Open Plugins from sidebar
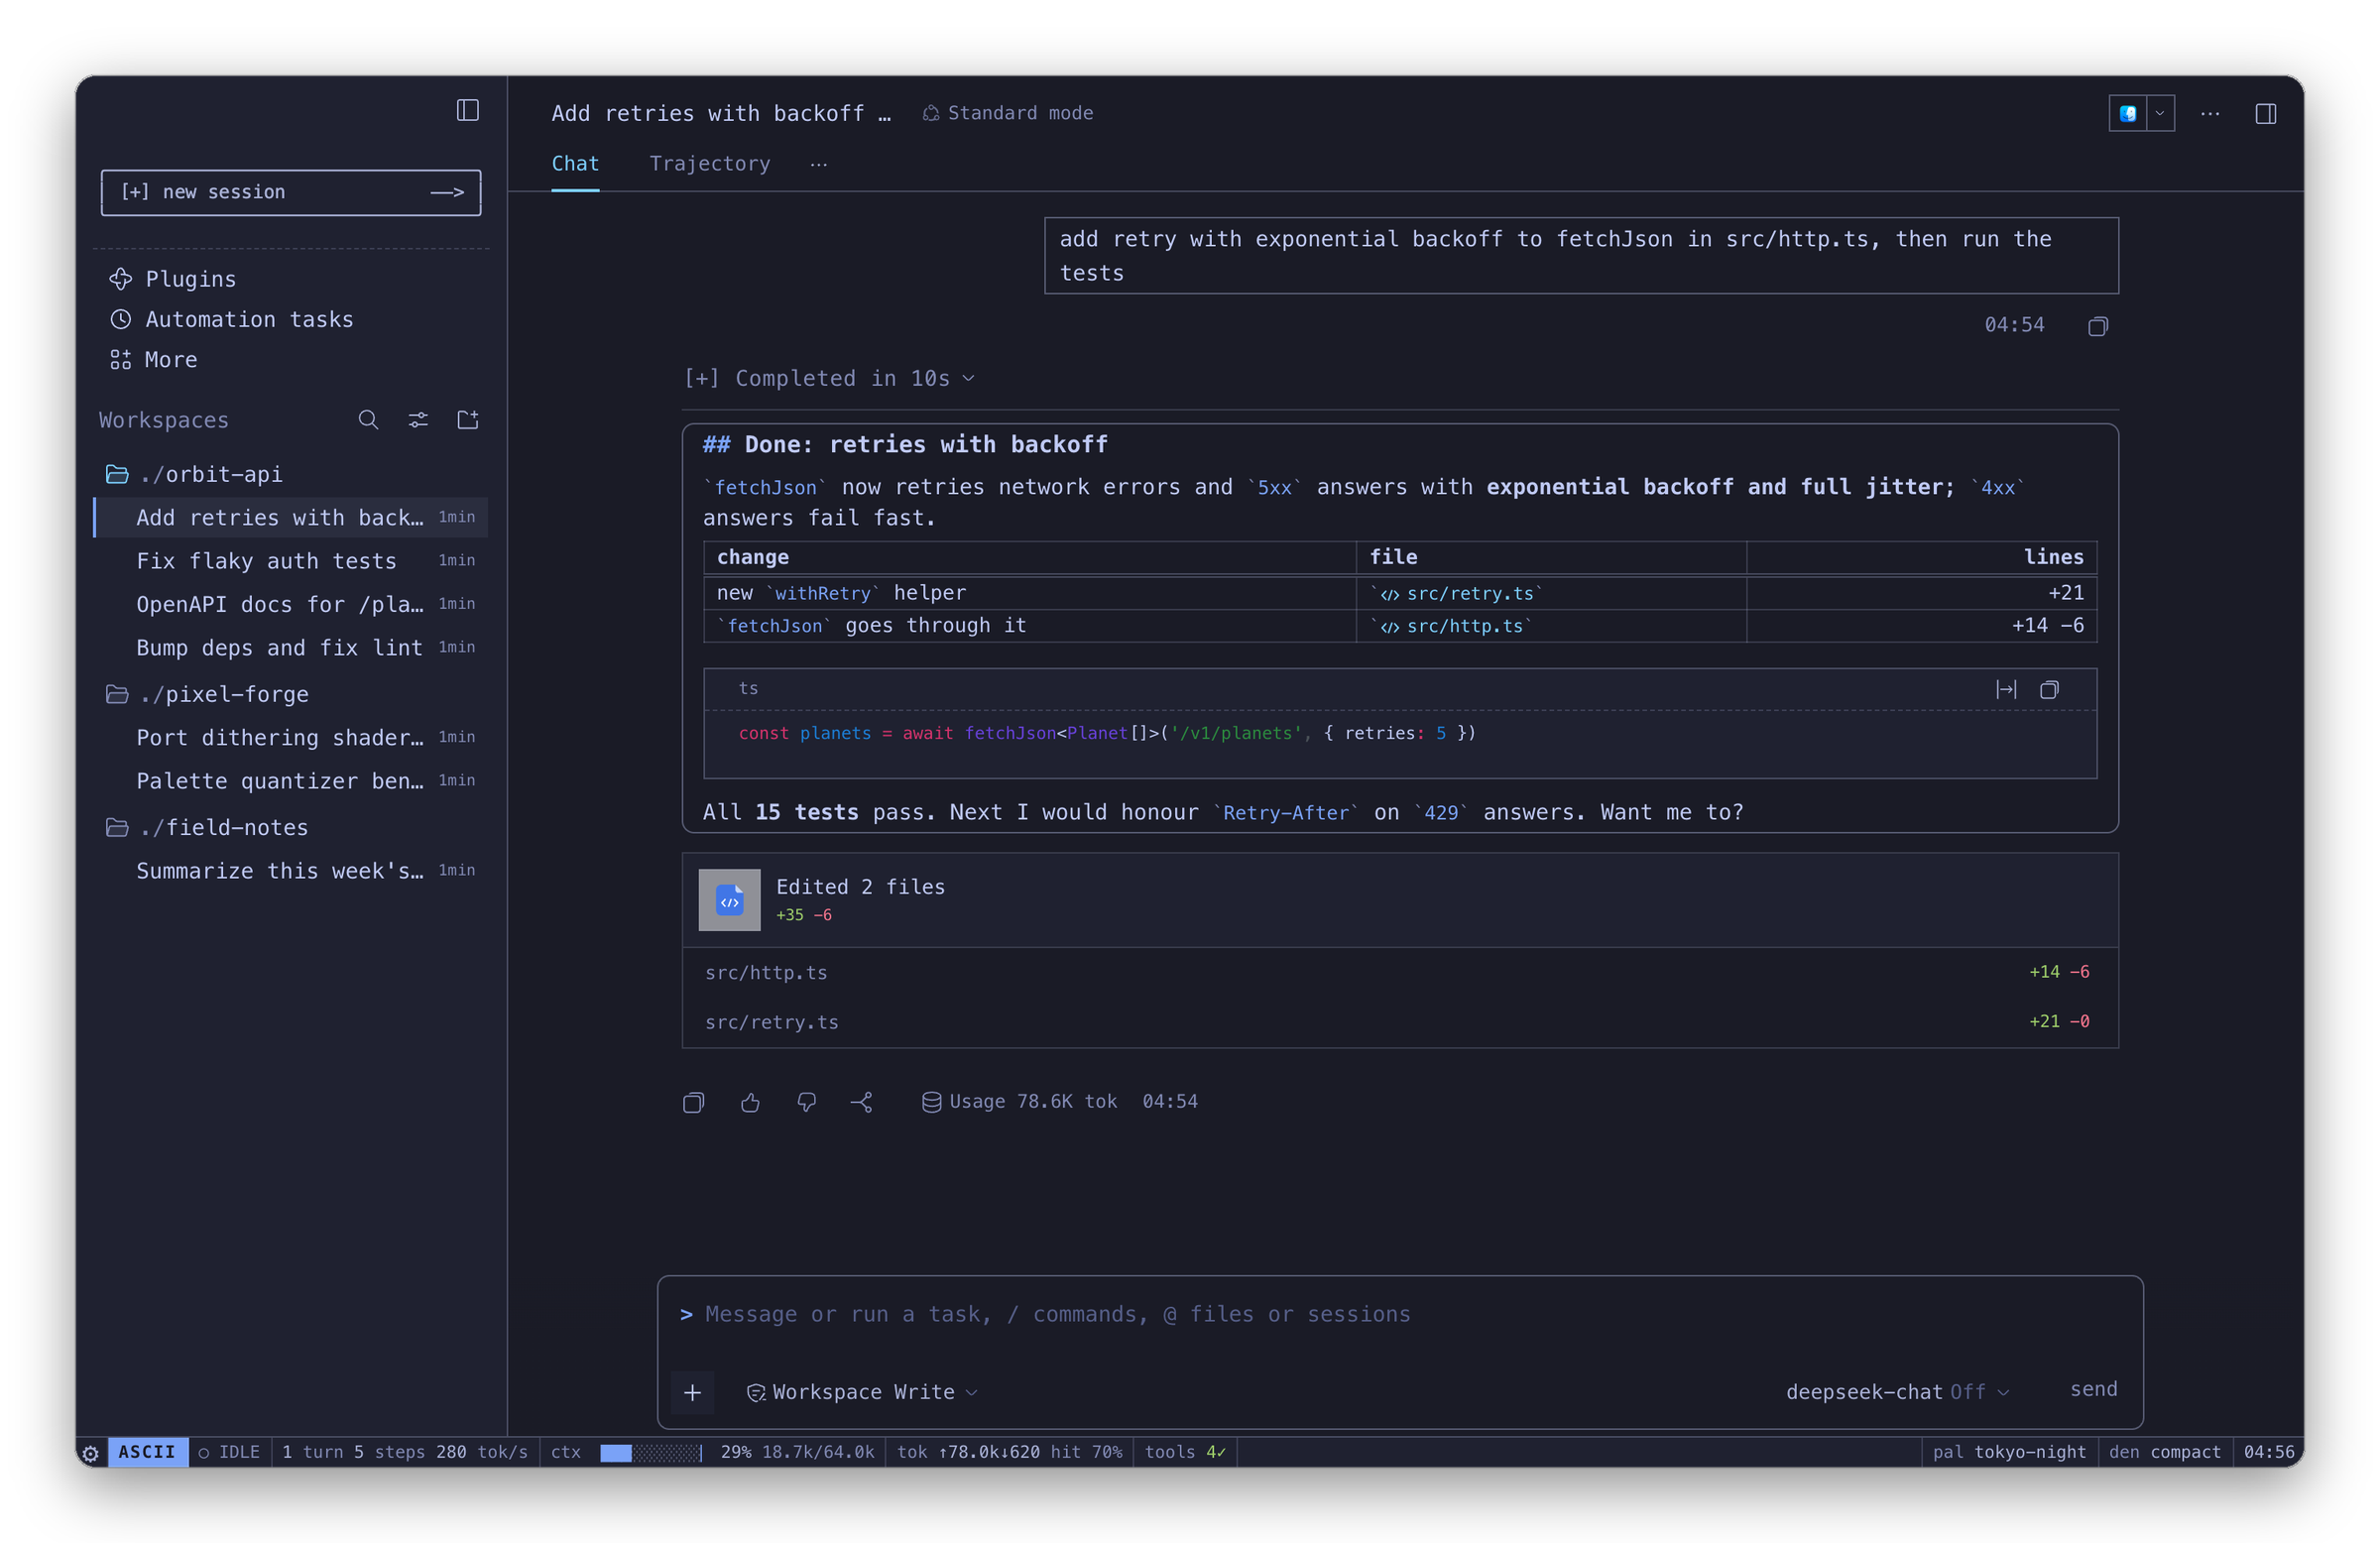 [173, 279]
